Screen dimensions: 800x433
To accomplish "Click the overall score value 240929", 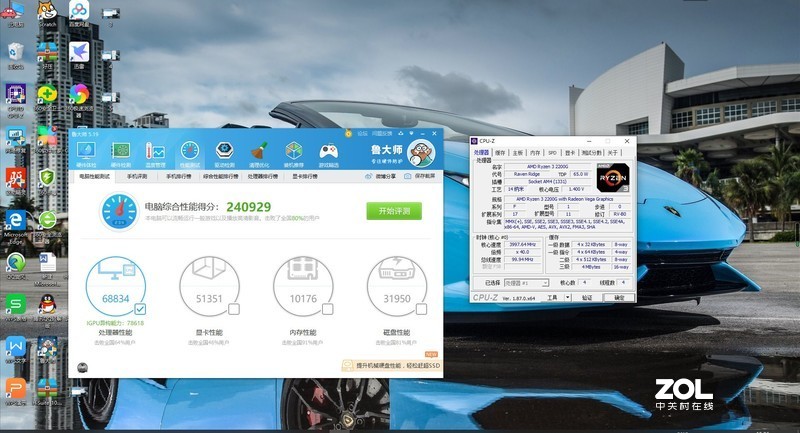I will (x=248, y=207).
